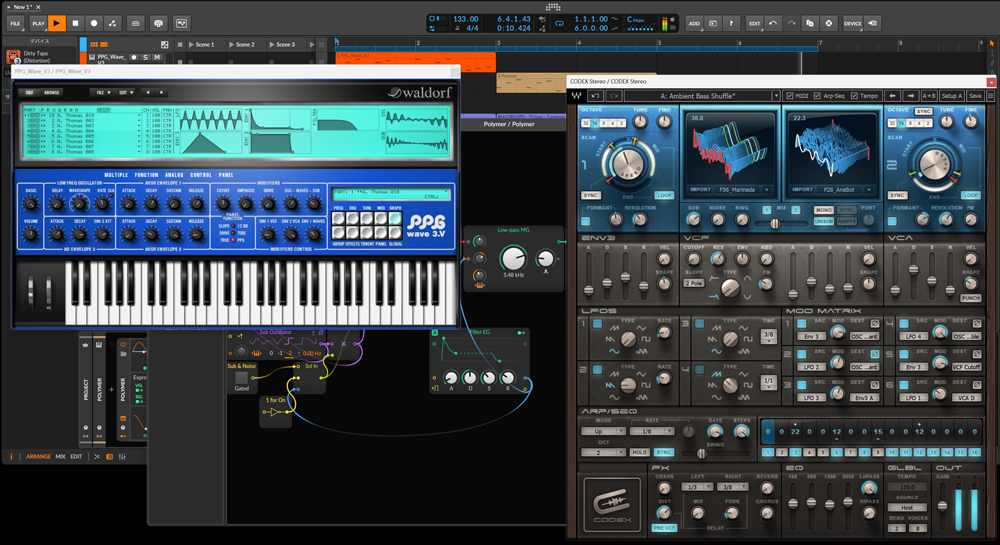Open the FILE menu in Bitwig

[15, 24]
